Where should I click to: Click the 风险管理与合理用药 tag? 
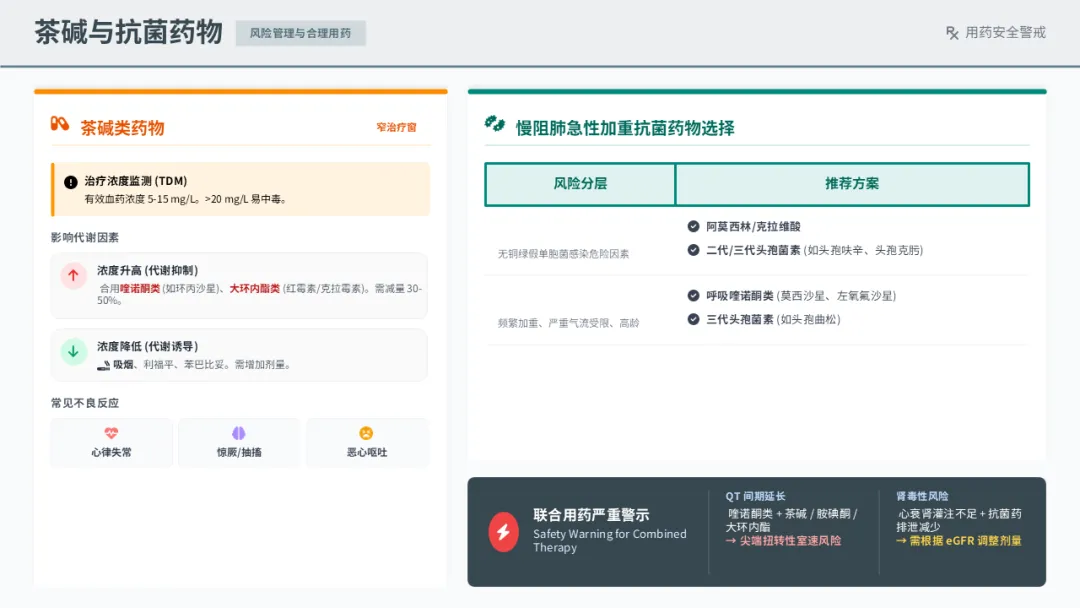point(300,33)
